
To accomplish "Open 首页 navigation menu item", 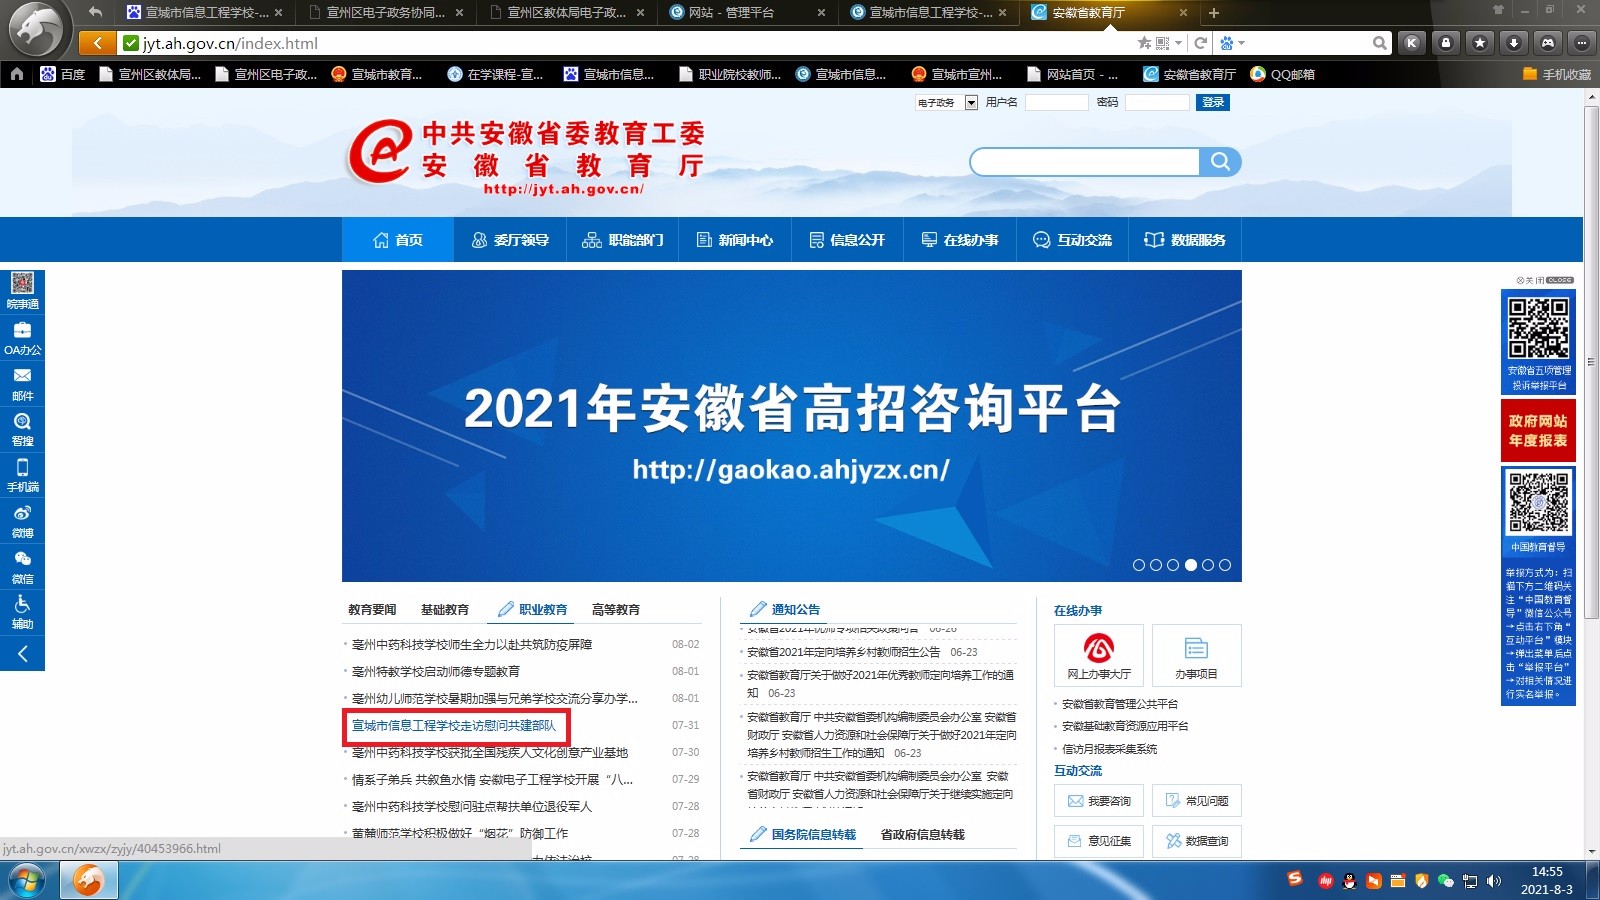I will pos(398,240).
